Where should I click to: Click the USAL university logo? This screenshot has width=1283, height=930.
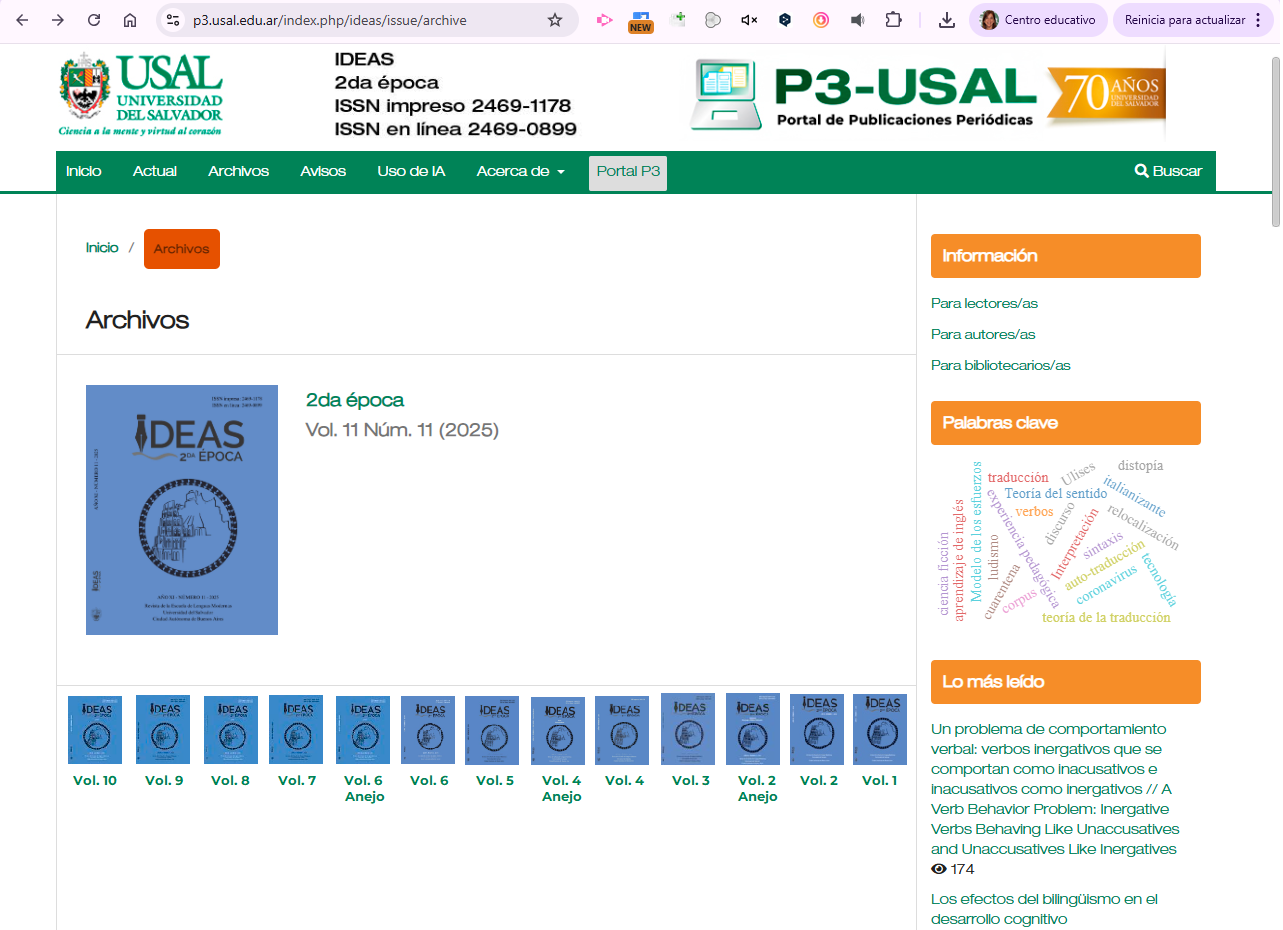coord(140,95)
